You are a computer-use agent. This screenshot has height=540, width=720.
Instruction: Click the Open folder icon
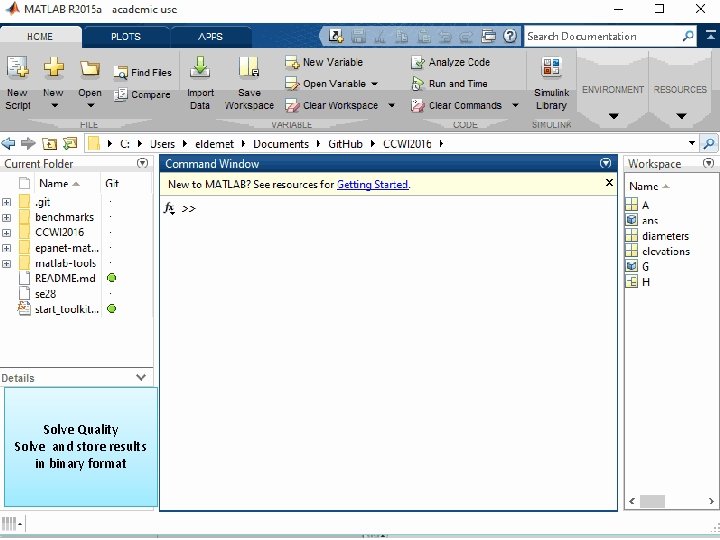point(90,68)
